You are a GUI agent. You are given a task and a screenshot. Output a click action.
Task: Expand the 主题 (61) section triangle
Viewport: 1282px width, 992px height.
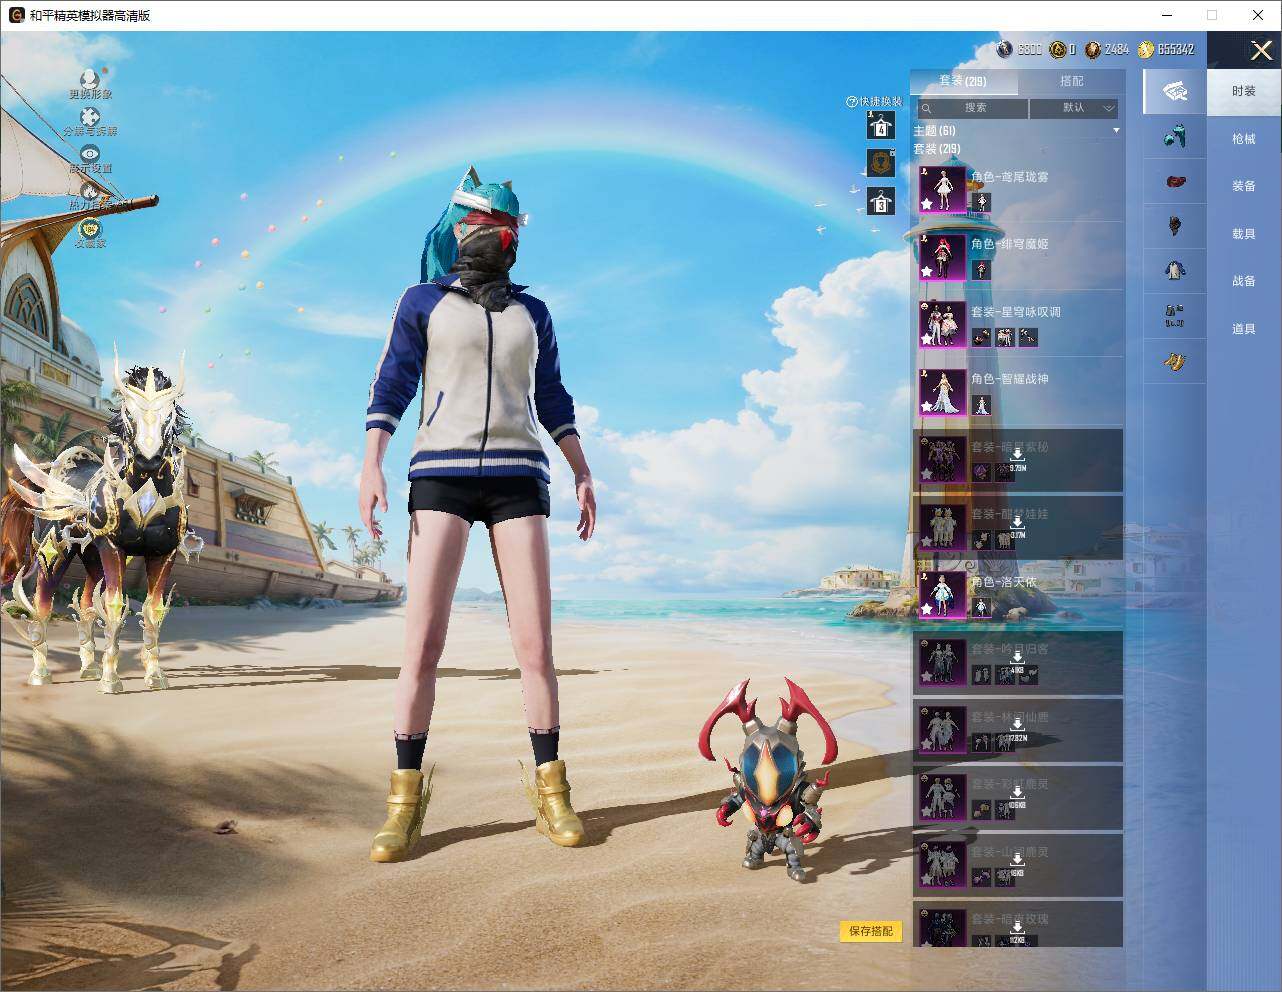point(1116,130)
